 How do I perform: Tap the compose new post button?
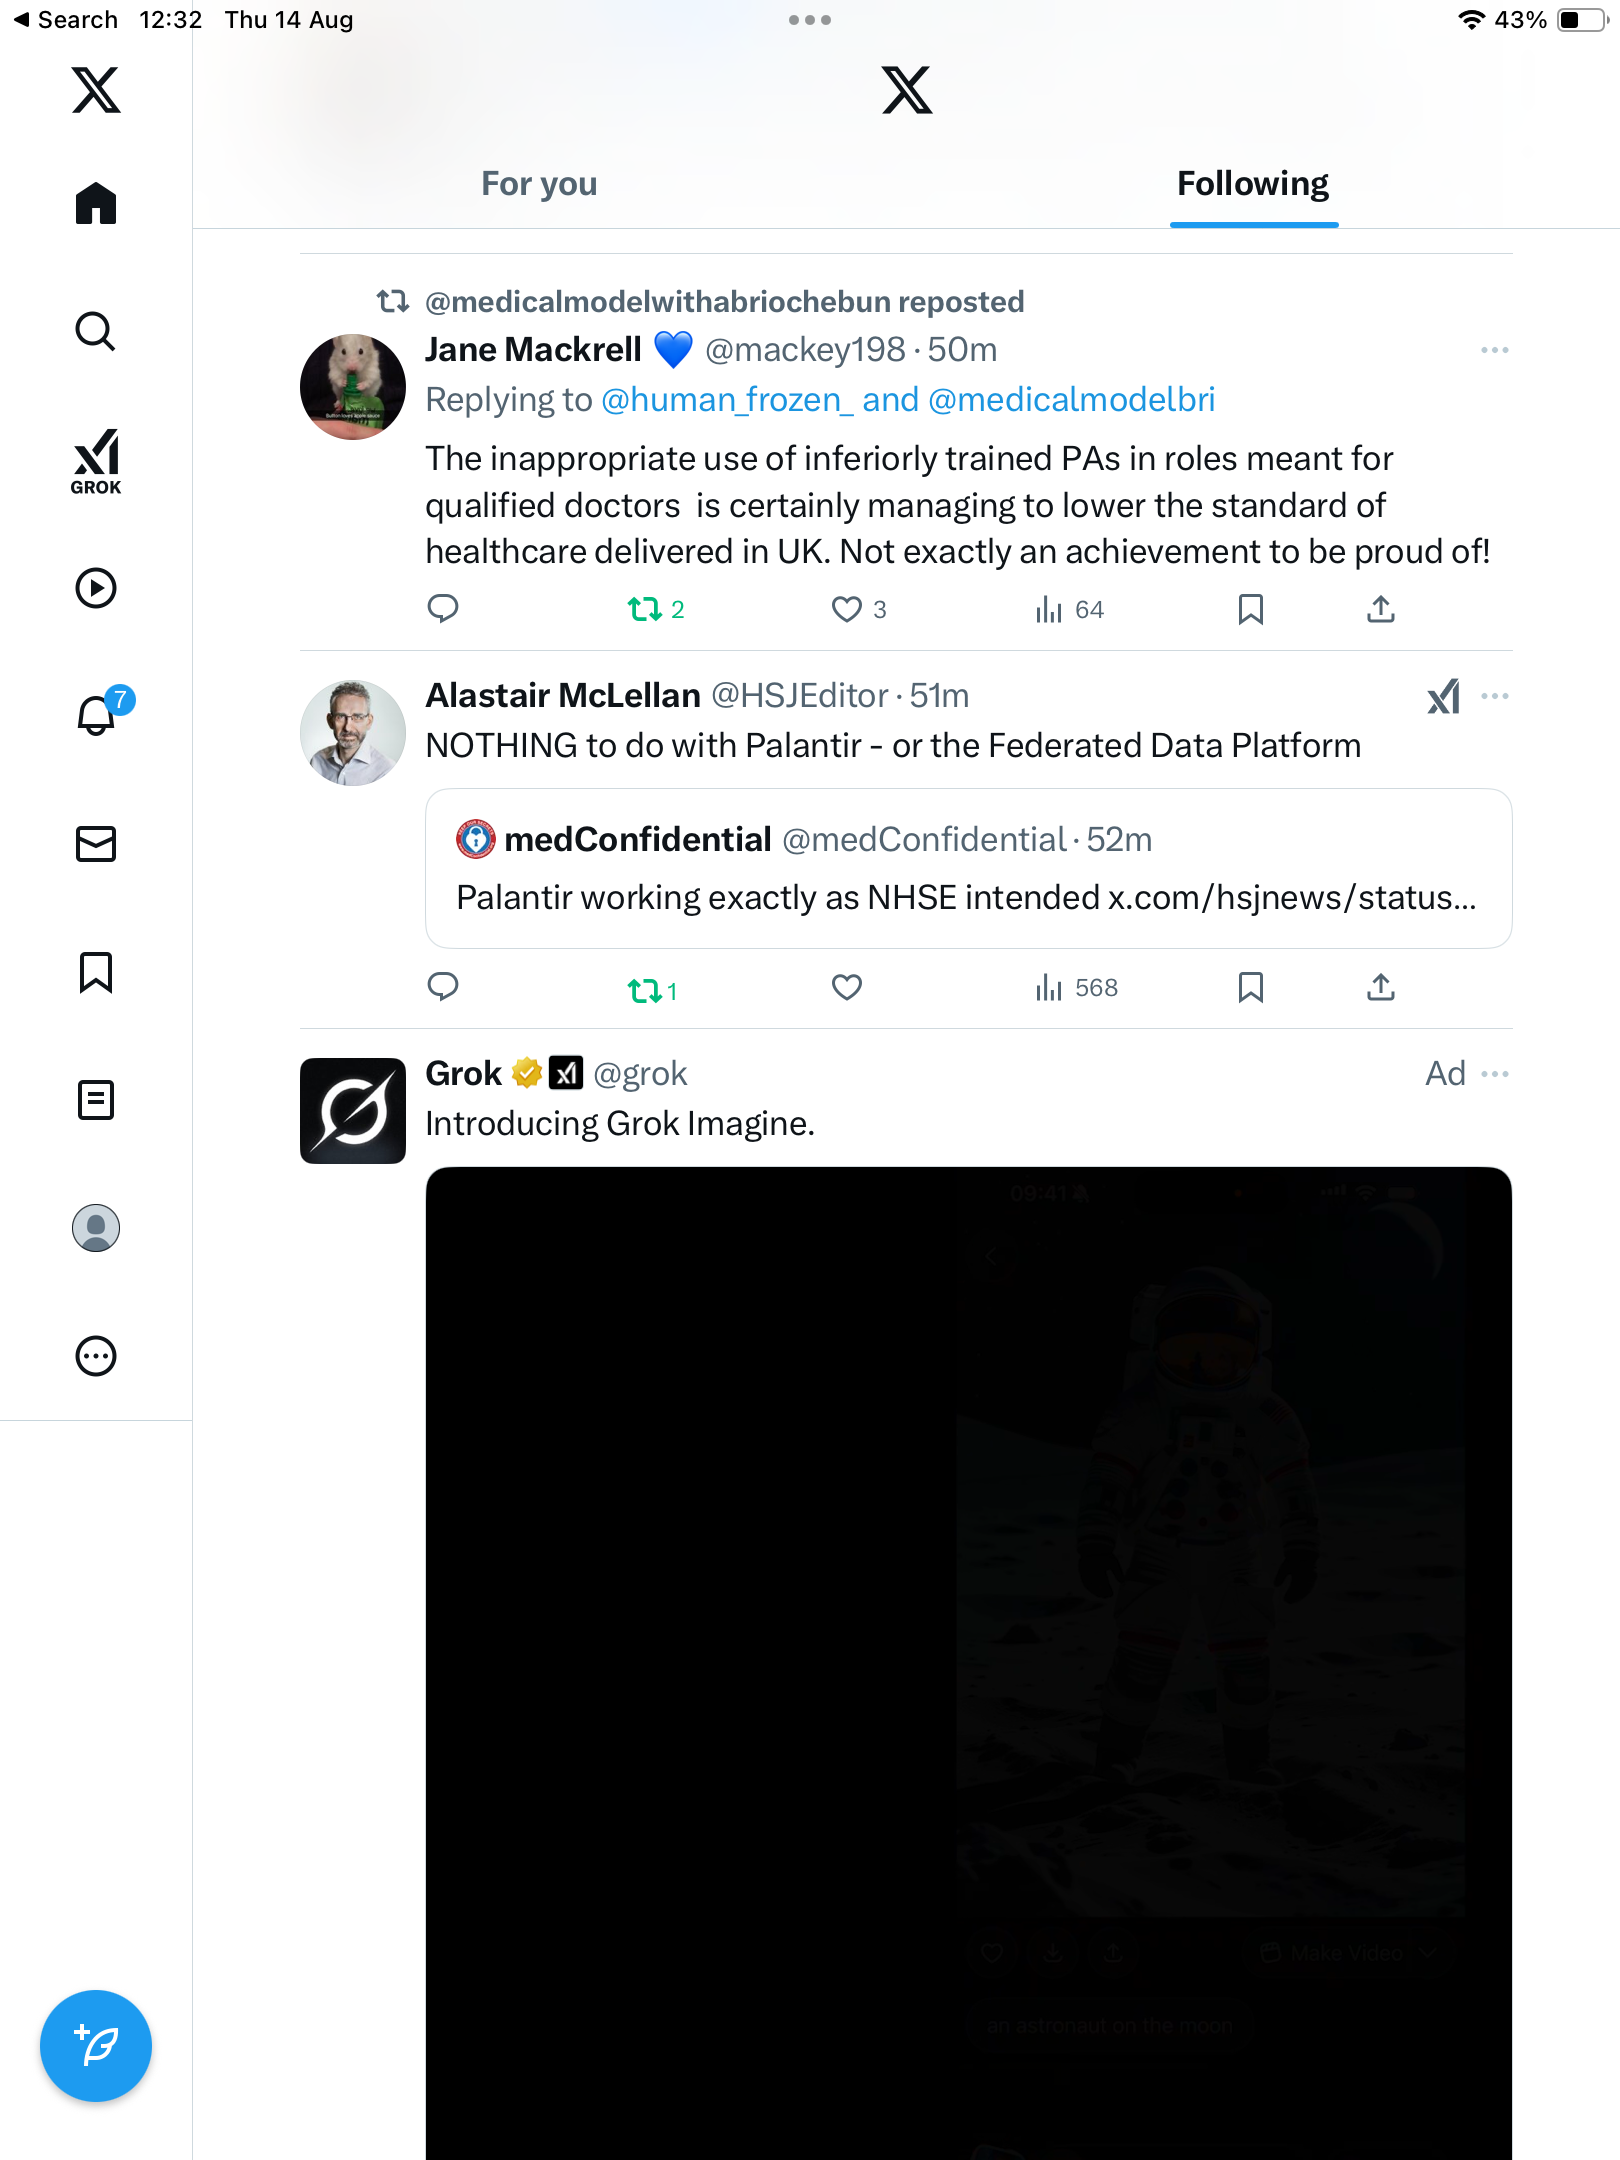coord(96,2046)
